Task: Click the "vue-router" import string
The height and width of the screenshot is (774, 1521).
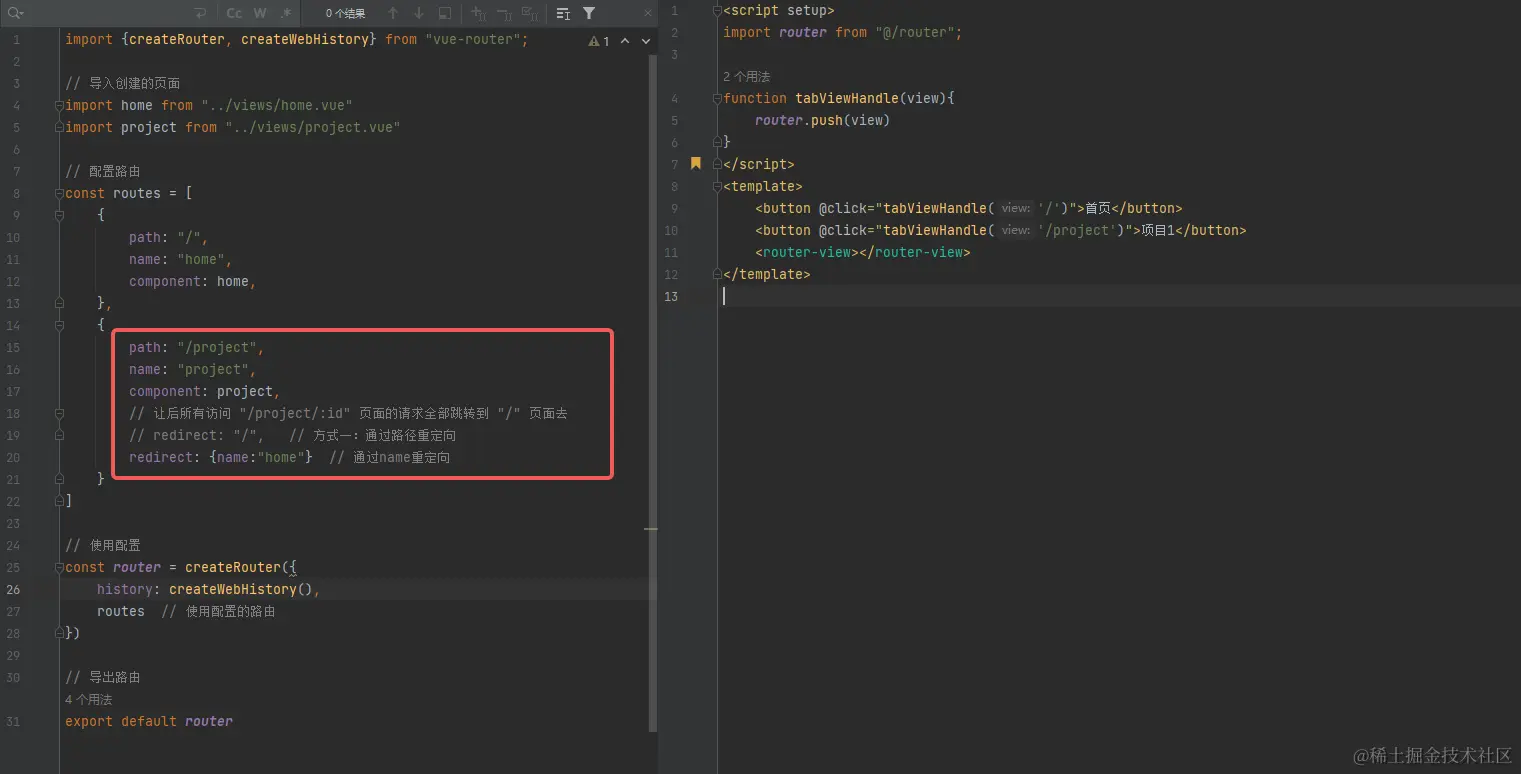Action: (x=472, y=39)
